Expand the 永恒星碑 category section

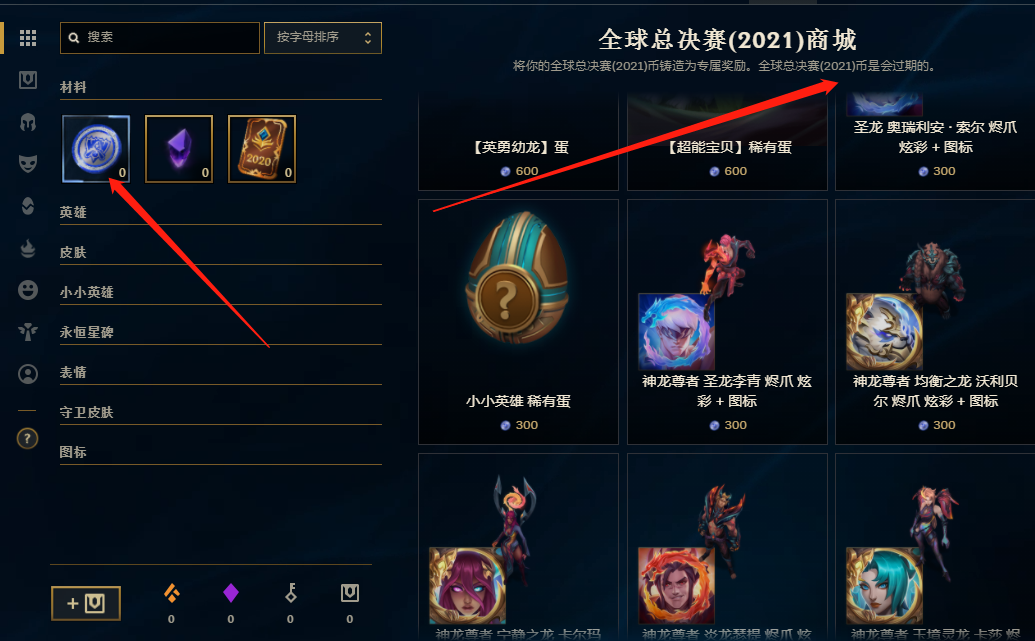coord(220,333)
